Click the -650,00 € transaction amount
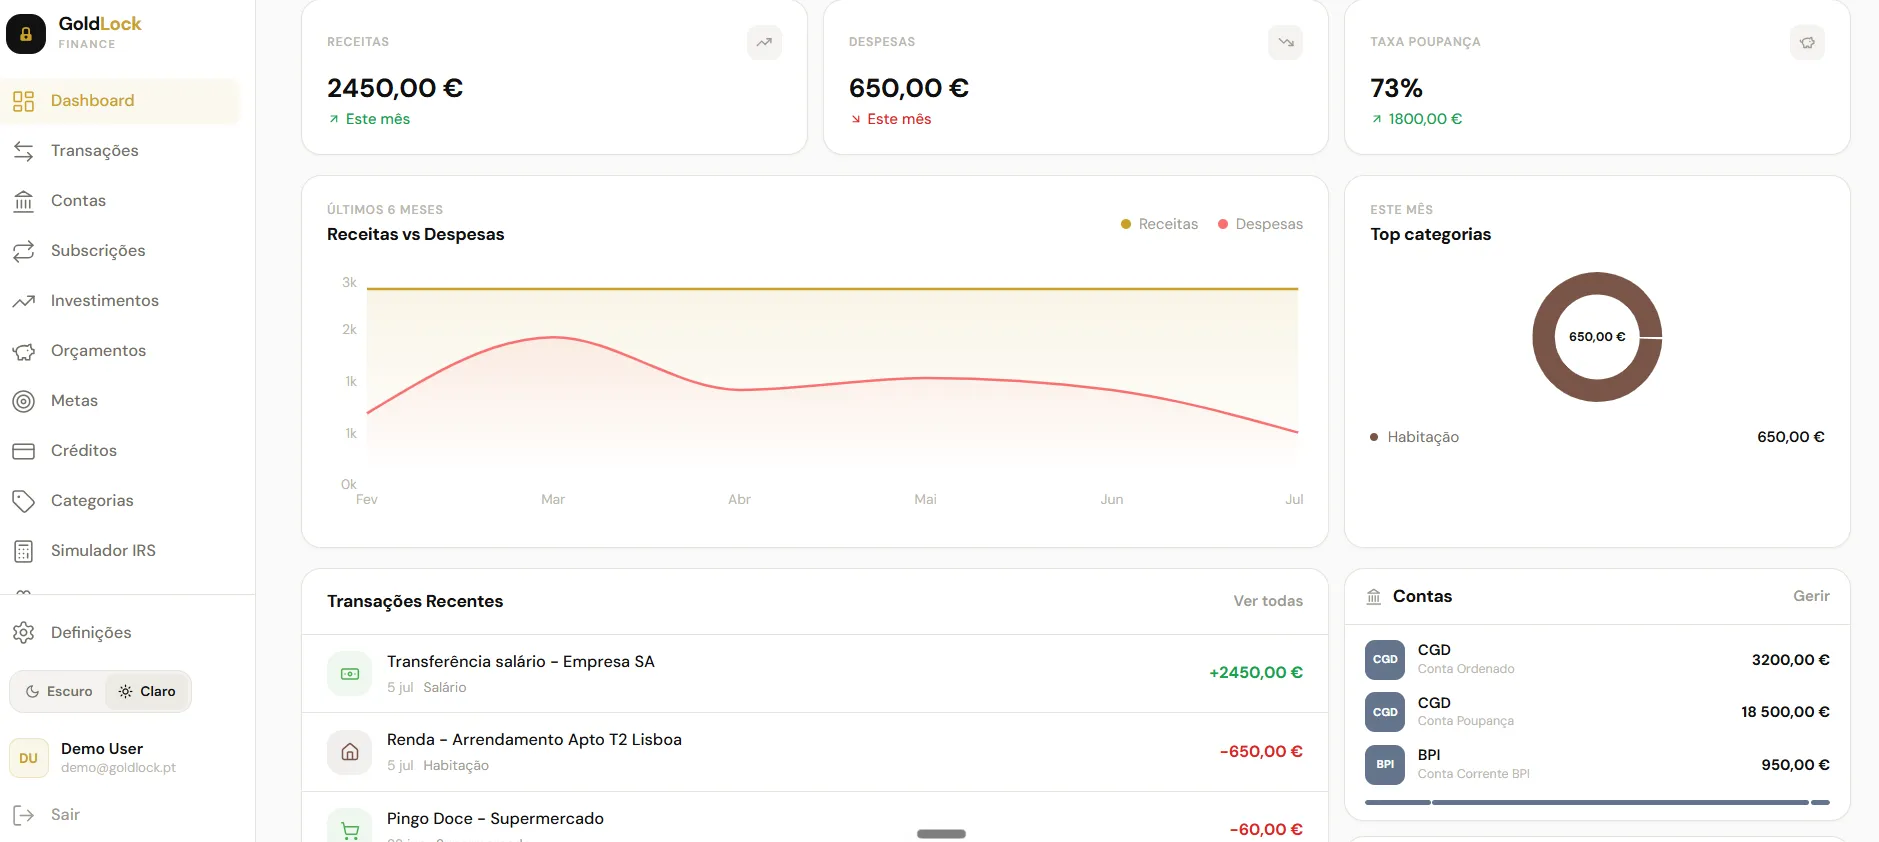This screenshot has width=1879, height=842. pos(1261,752)
